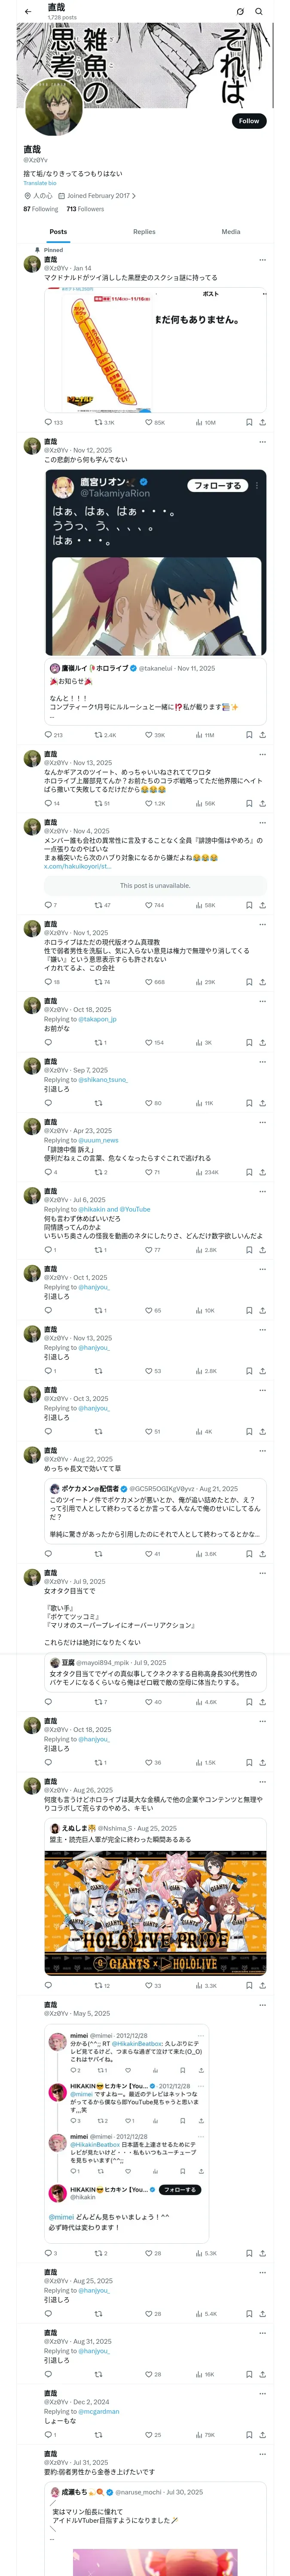
Task: Click the Translate bio link
Action: point(40,183)
